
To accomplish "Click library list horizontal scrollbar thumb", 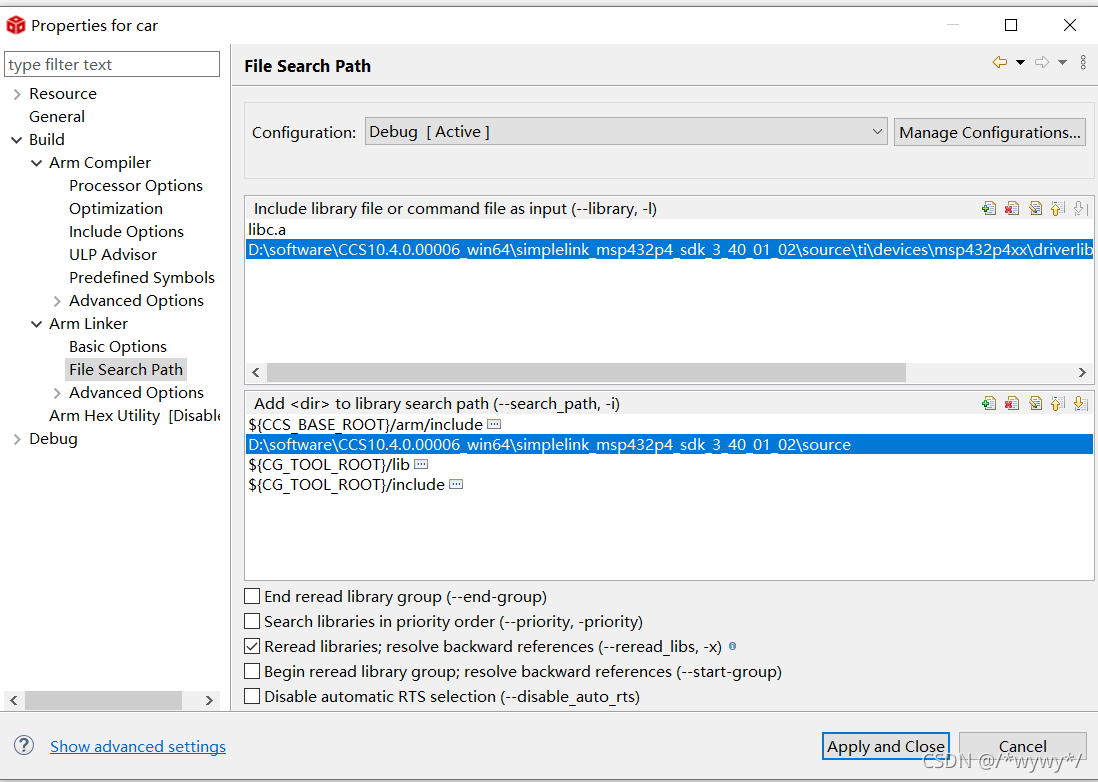I will pos(586,372).
